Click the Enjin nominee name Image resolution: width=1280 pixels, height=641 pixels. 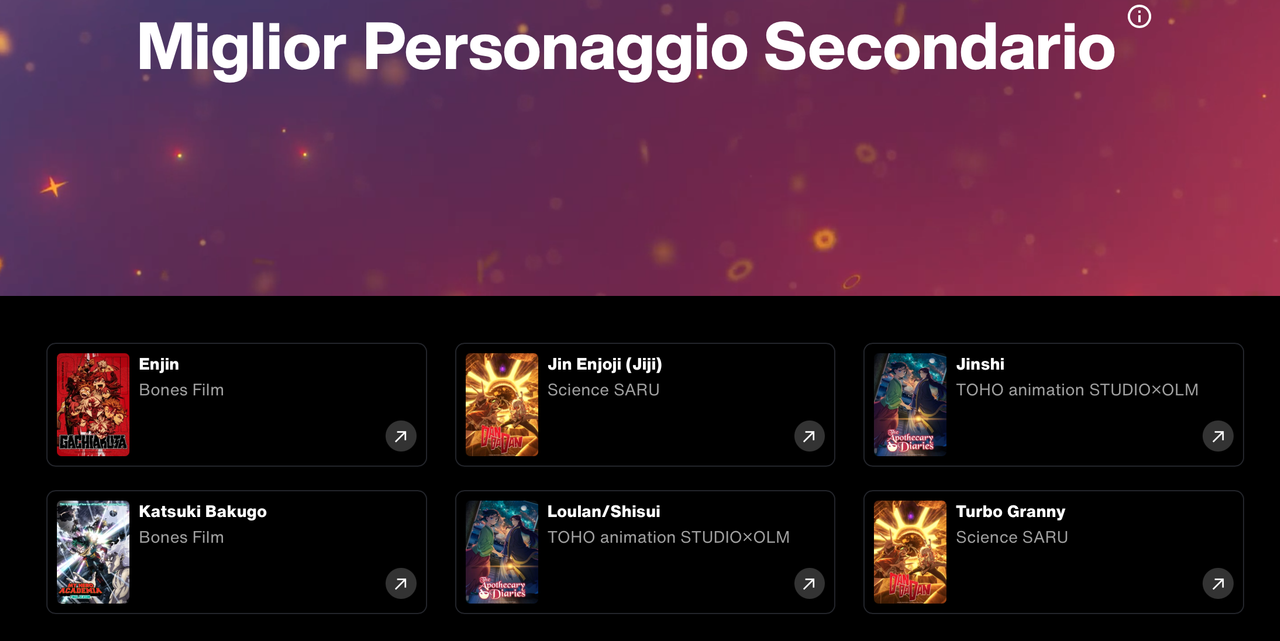(x=159, y=364)
